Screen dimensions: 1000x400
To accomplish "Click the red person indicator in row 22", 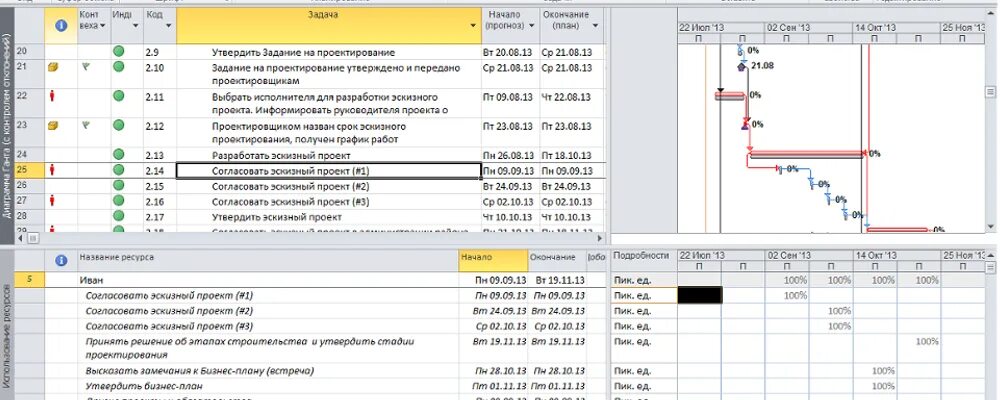I will point(52,96).
